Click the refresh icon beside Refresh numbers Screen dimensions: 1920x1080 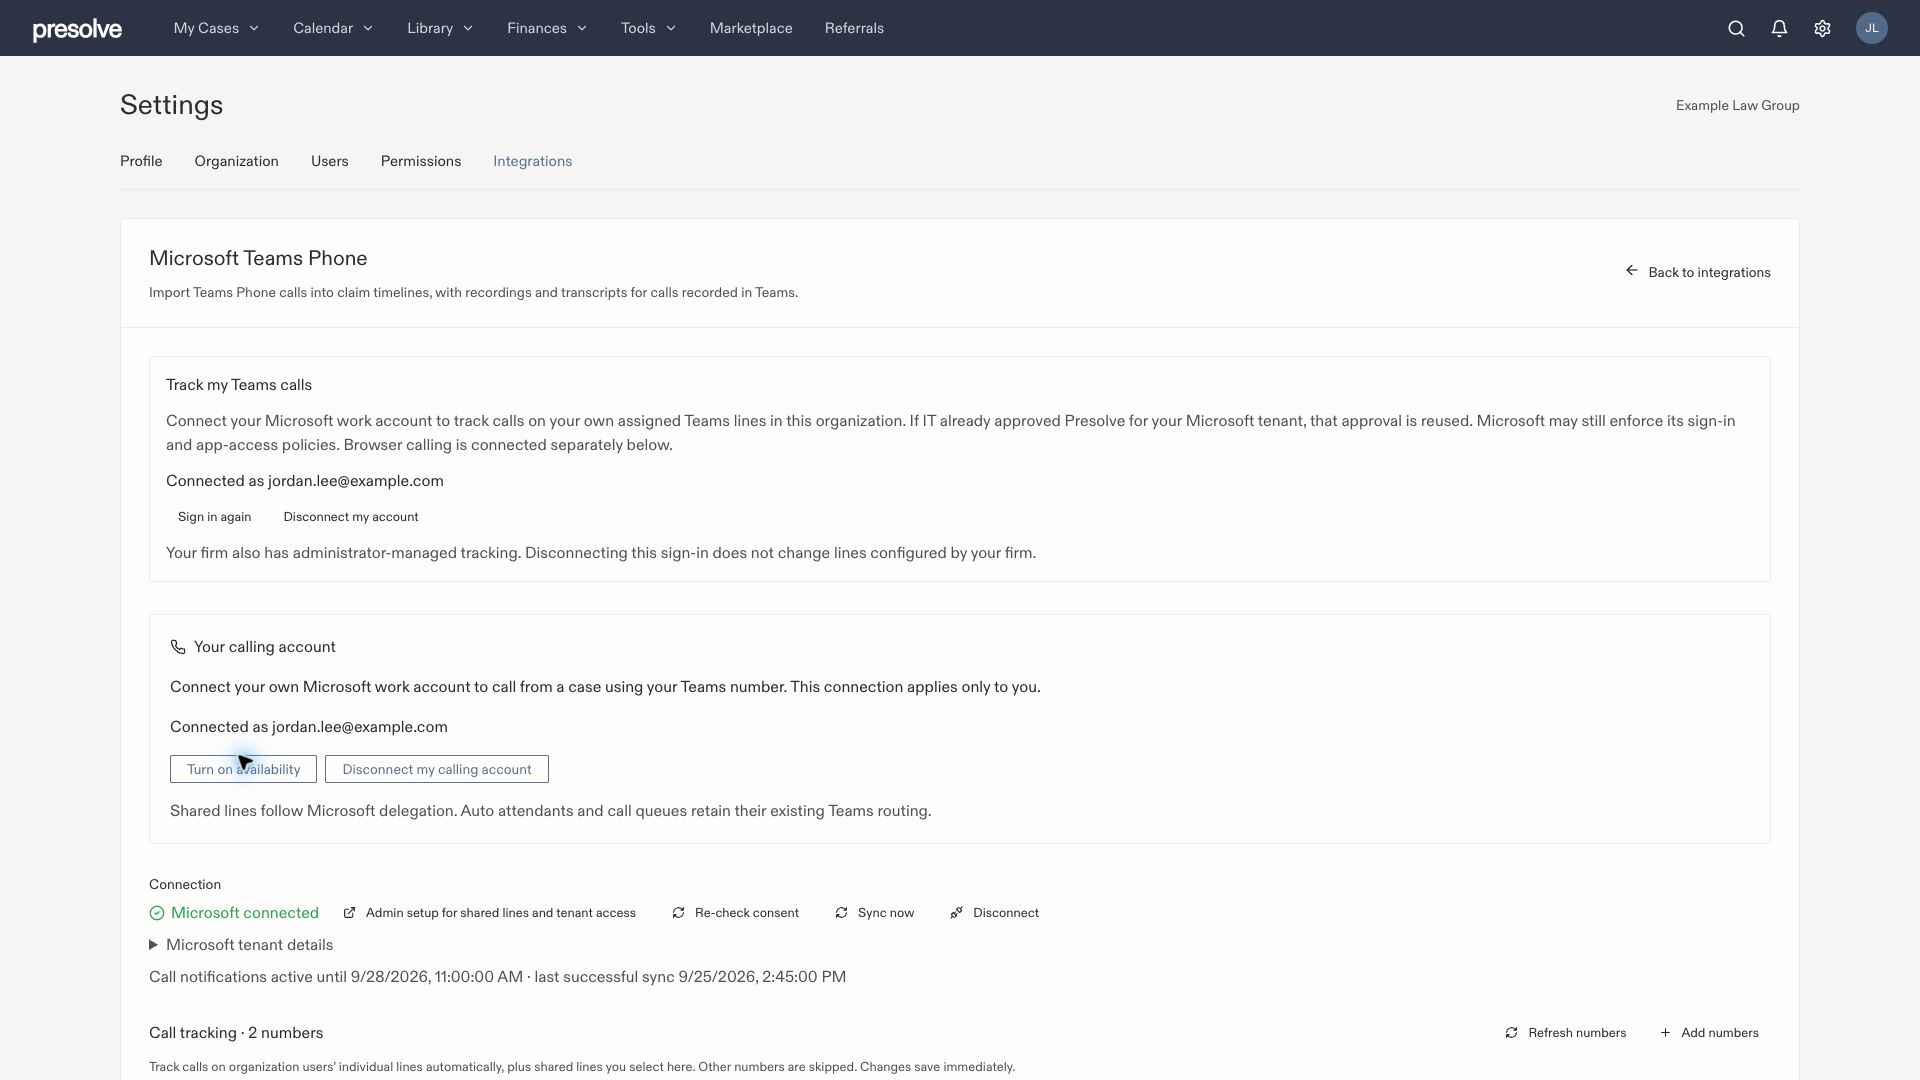pos(1511,1033)
